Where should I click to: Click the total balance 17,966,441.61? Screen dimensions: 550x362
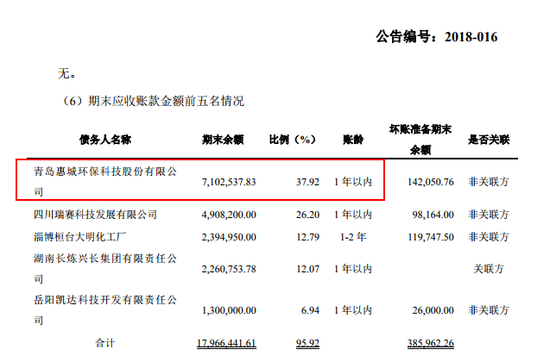227,343
